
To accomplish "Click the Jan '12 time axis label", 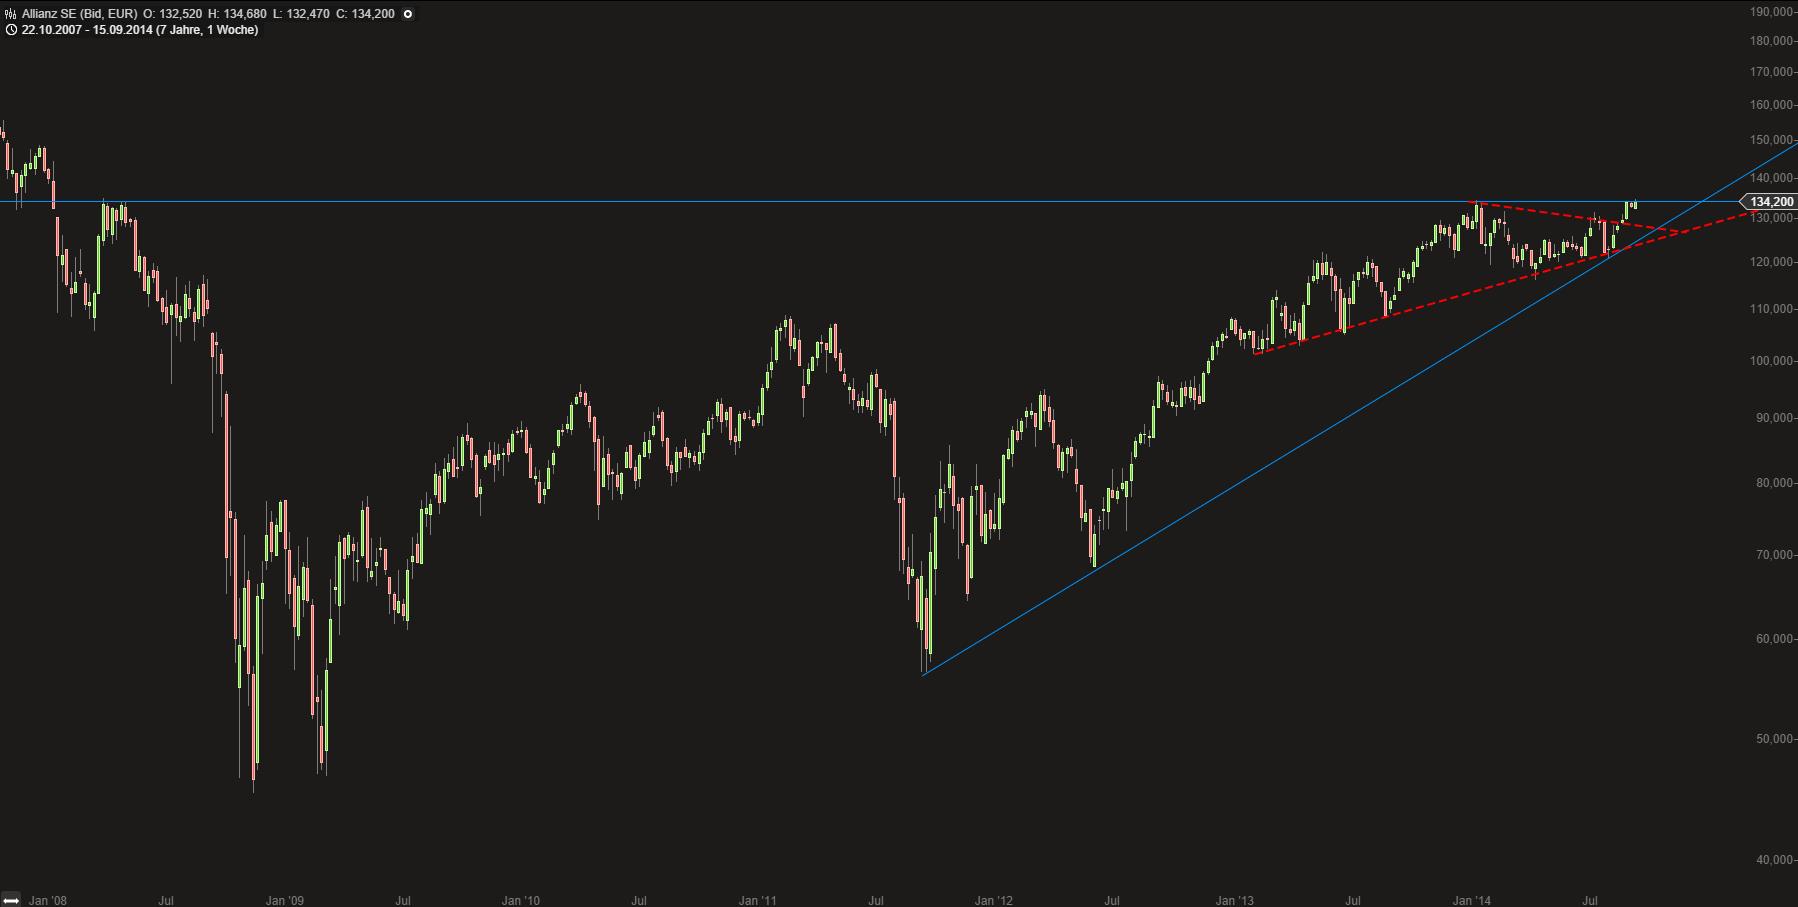I will tap(993, 900).
